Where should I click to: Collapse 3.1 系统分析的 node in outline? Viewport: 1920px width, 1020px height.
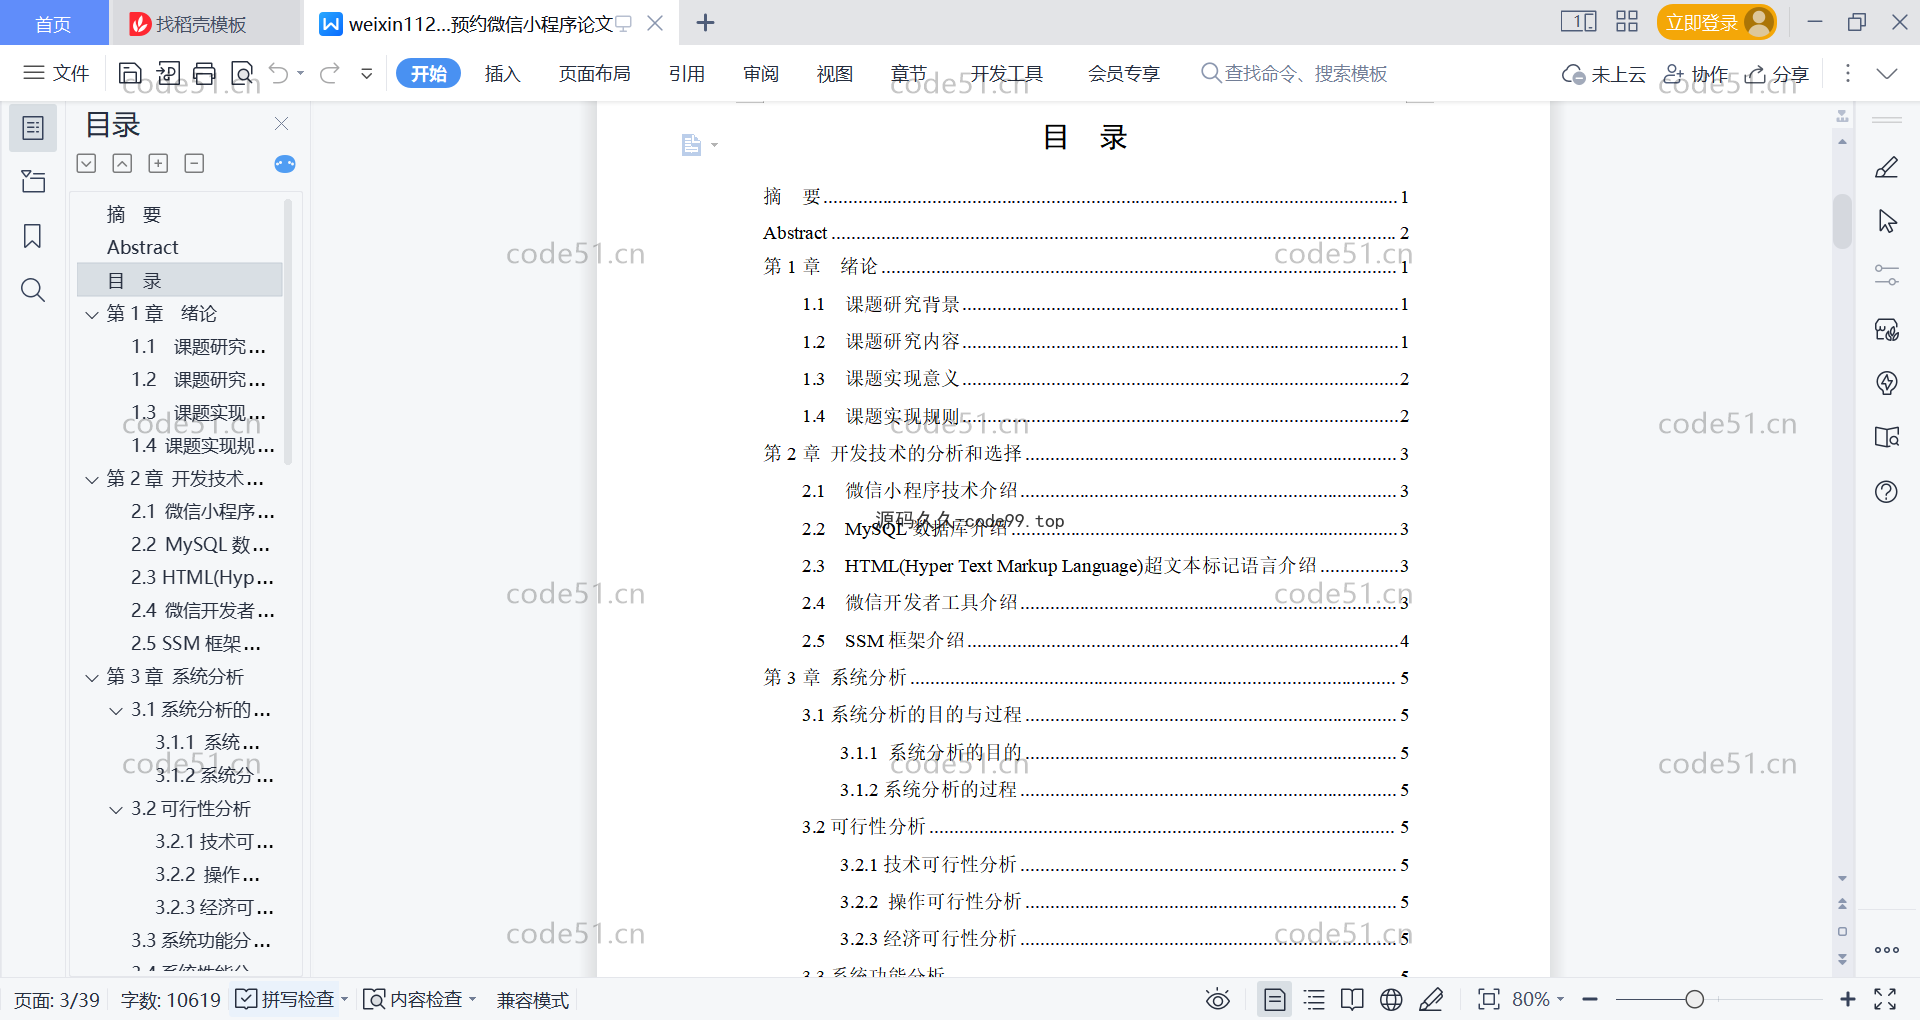pyautogui.click(x=116, y=711)
